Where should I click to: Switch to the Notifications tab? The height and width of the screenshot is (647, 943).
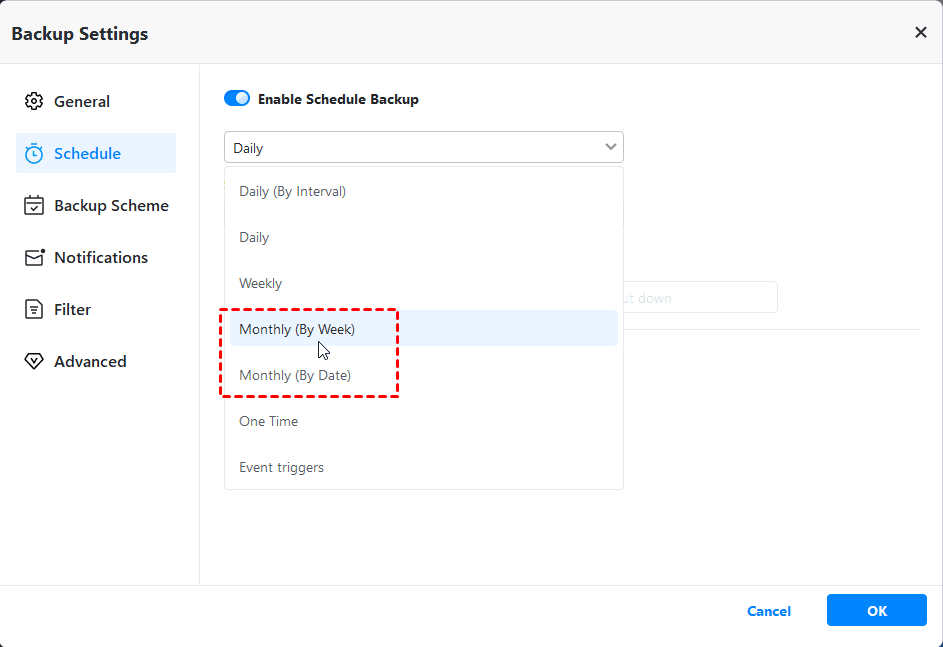coord(101,258)
